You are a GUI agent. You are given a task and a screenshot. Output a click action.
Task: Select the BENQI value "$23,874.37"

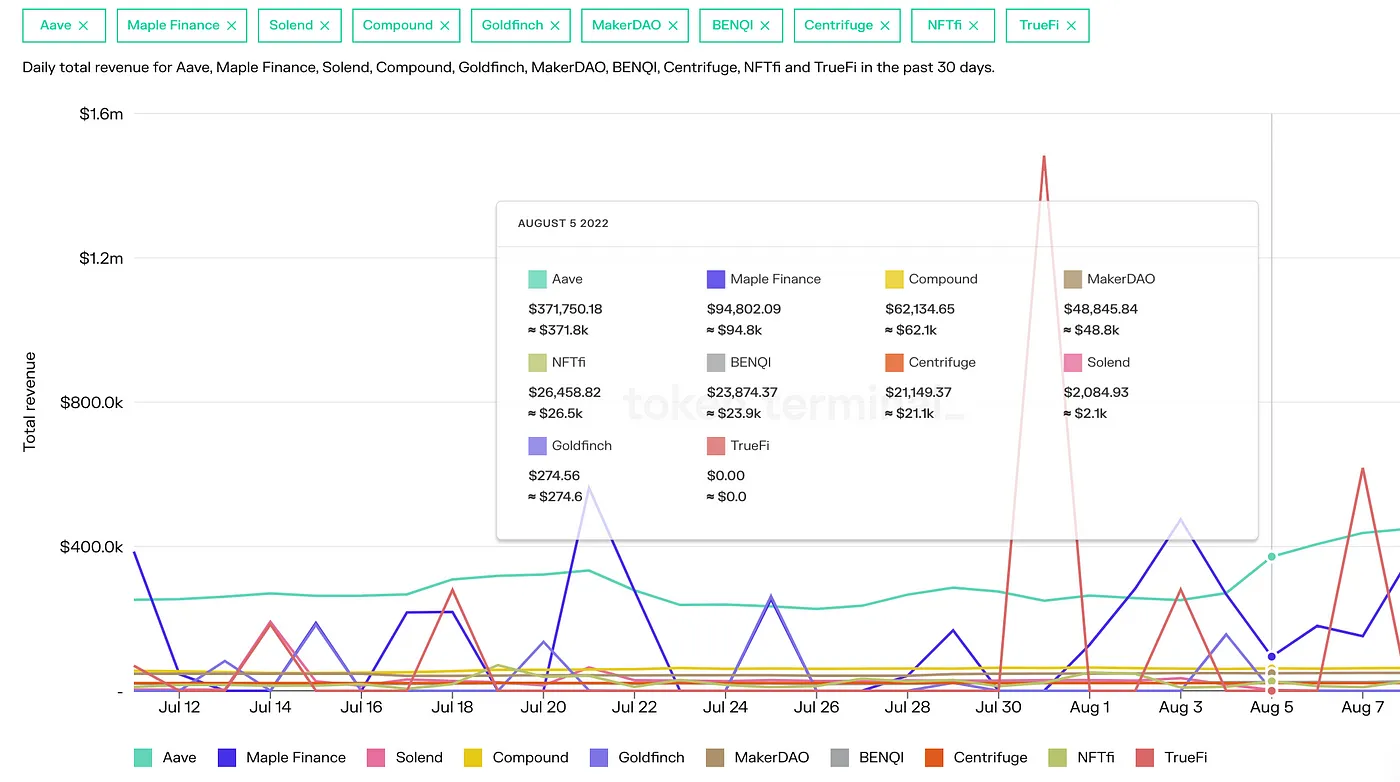[742, 392]
